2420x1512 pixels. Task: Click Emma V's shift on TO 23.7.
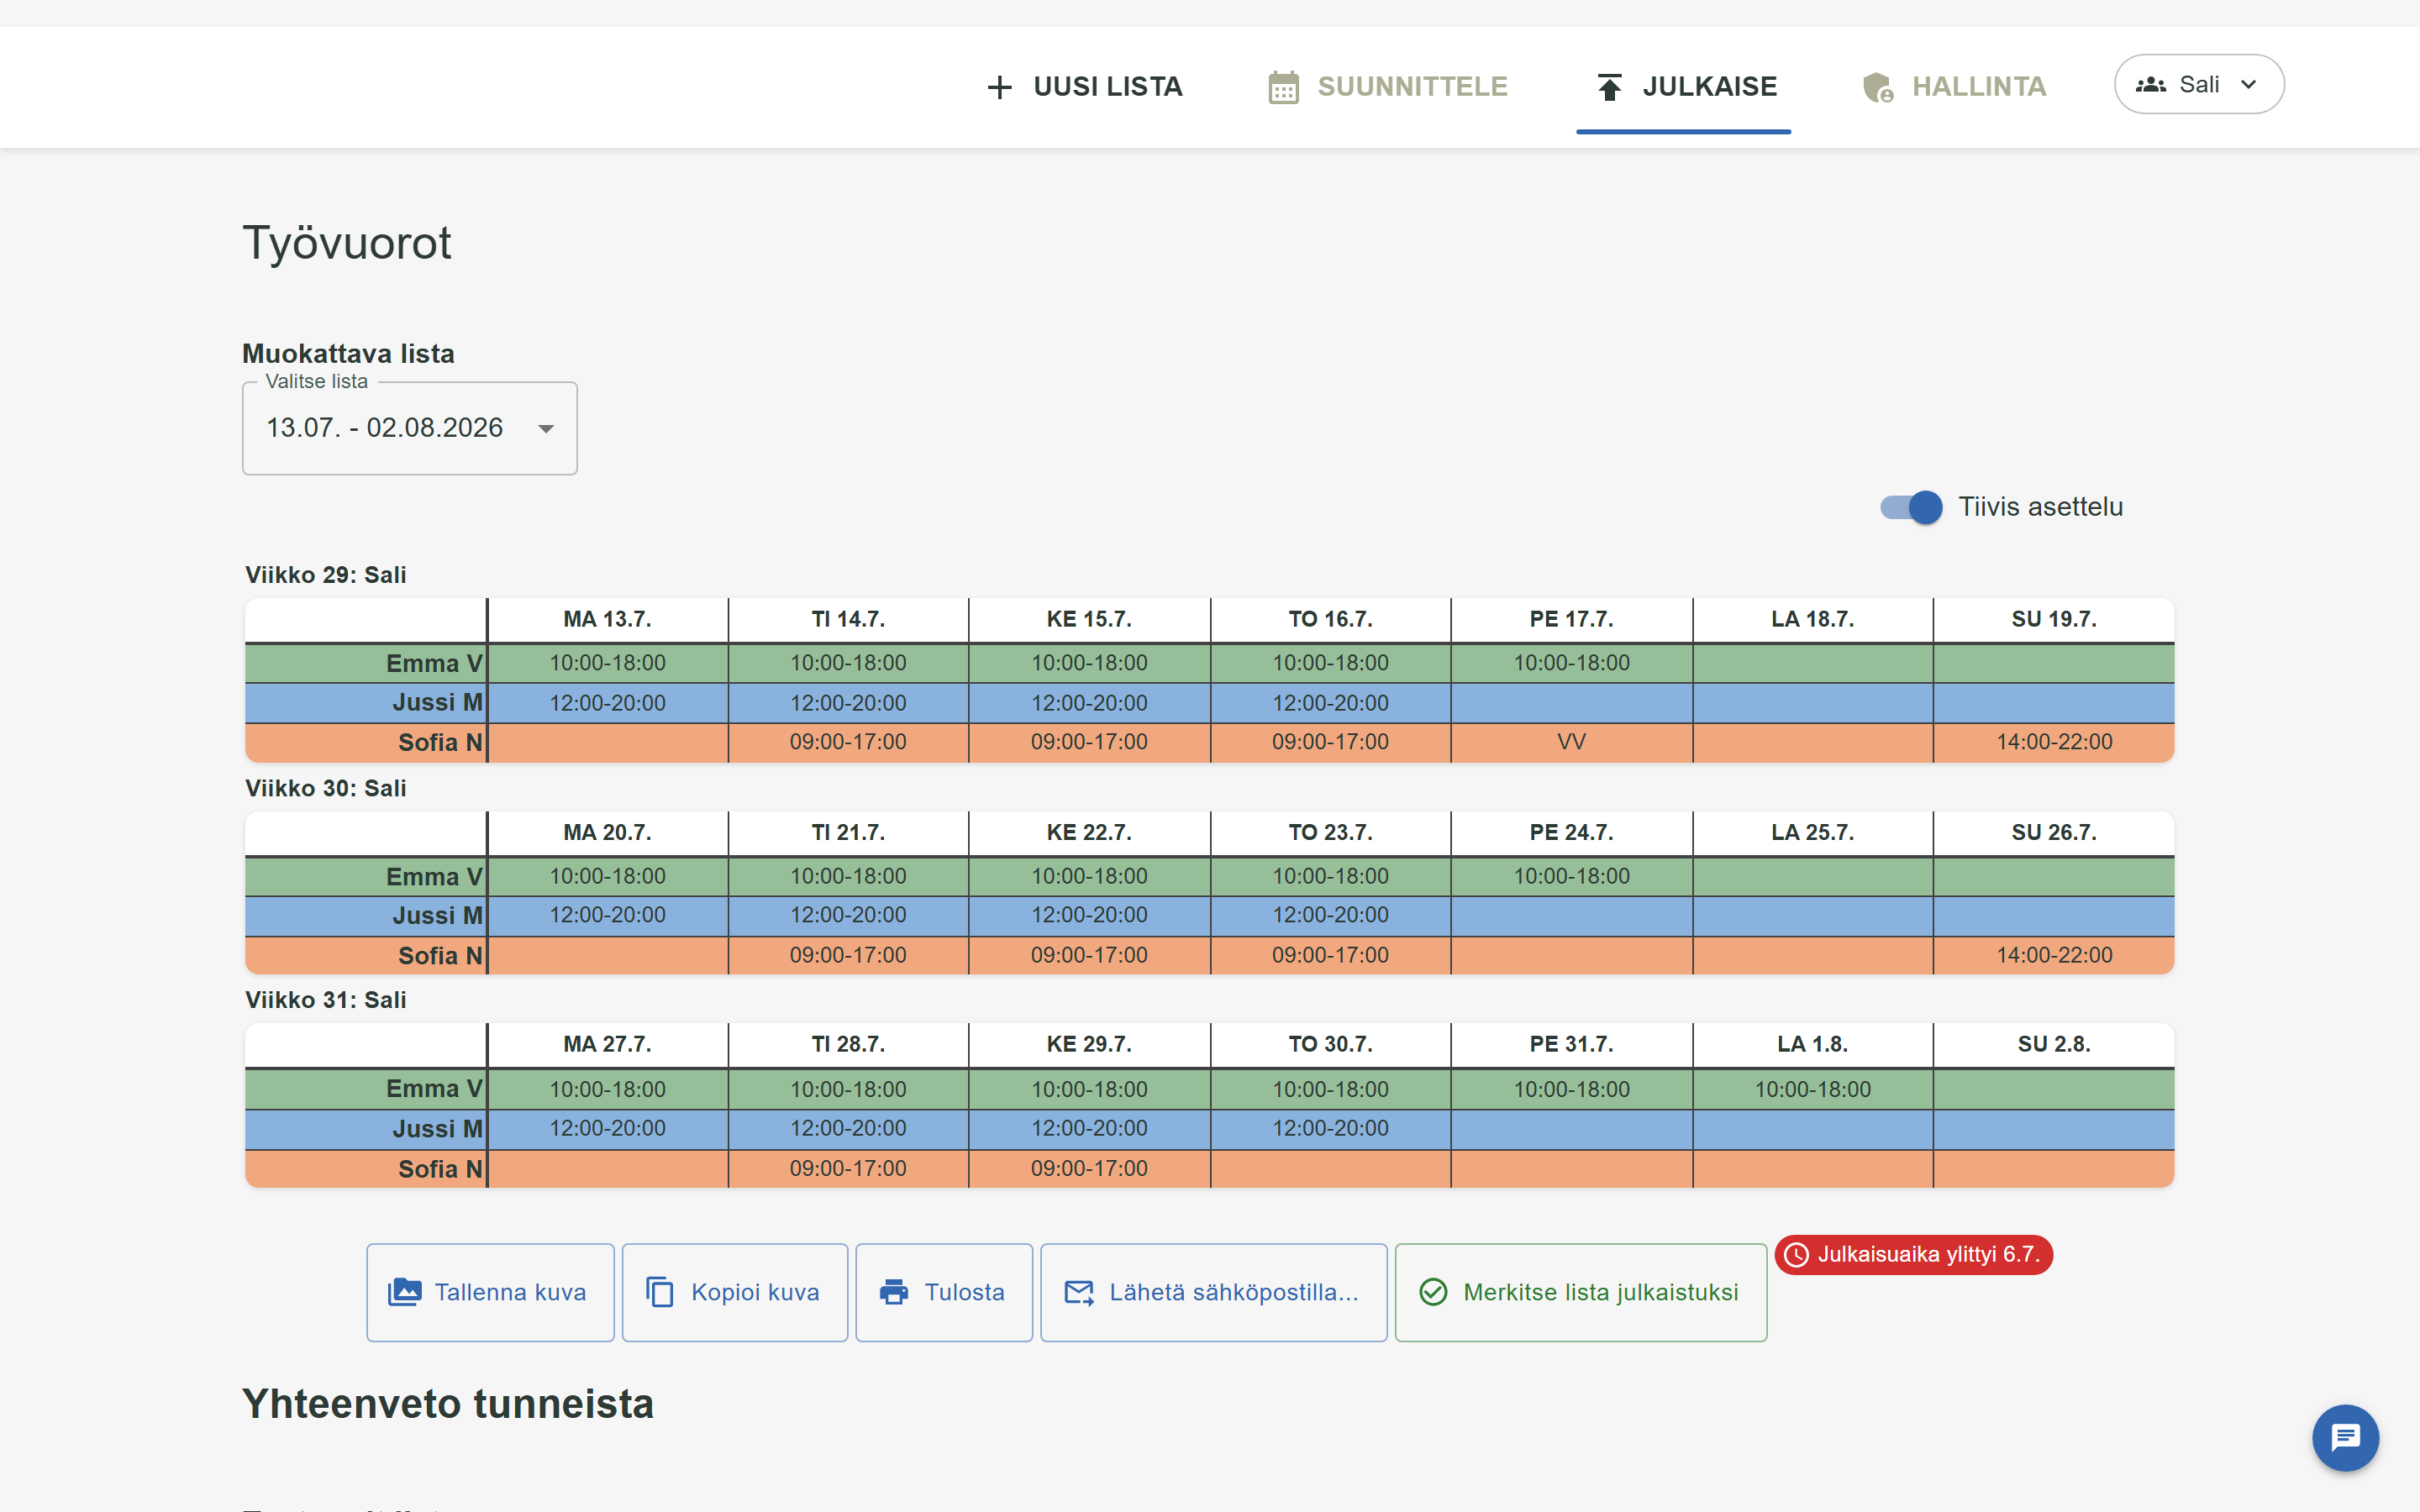tap(1330, 876)
